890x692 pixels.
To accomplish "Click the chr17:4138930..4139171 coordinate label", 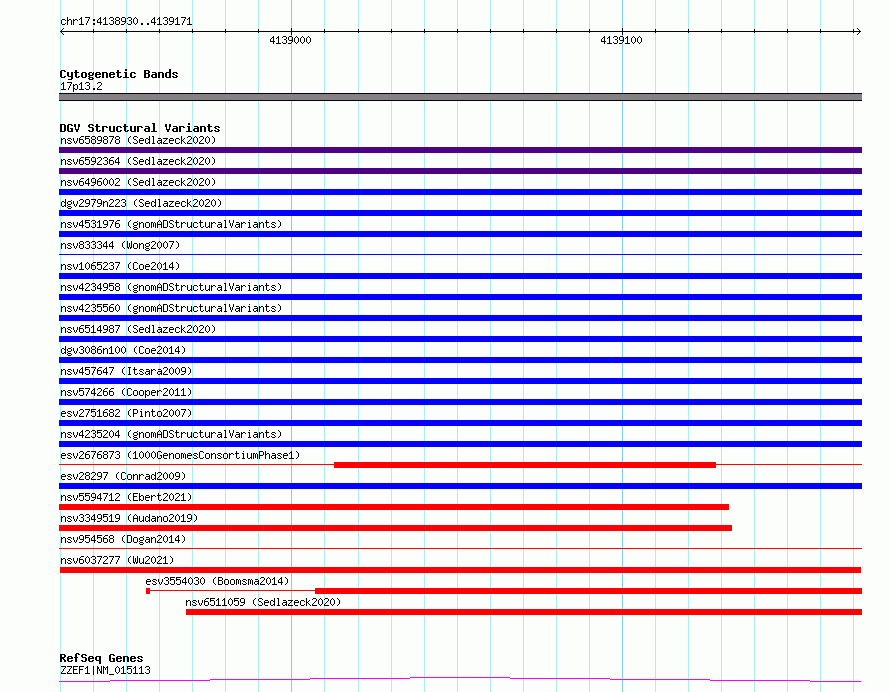I will [126, 22].
